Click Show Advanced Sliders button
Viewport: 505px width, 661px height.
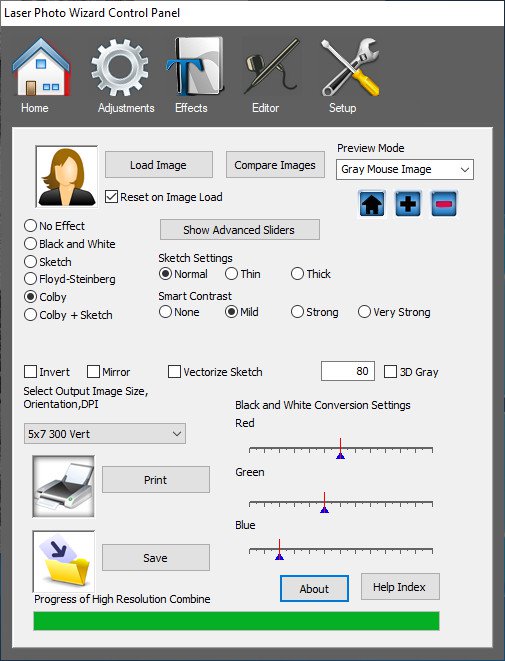coord(239,230)
